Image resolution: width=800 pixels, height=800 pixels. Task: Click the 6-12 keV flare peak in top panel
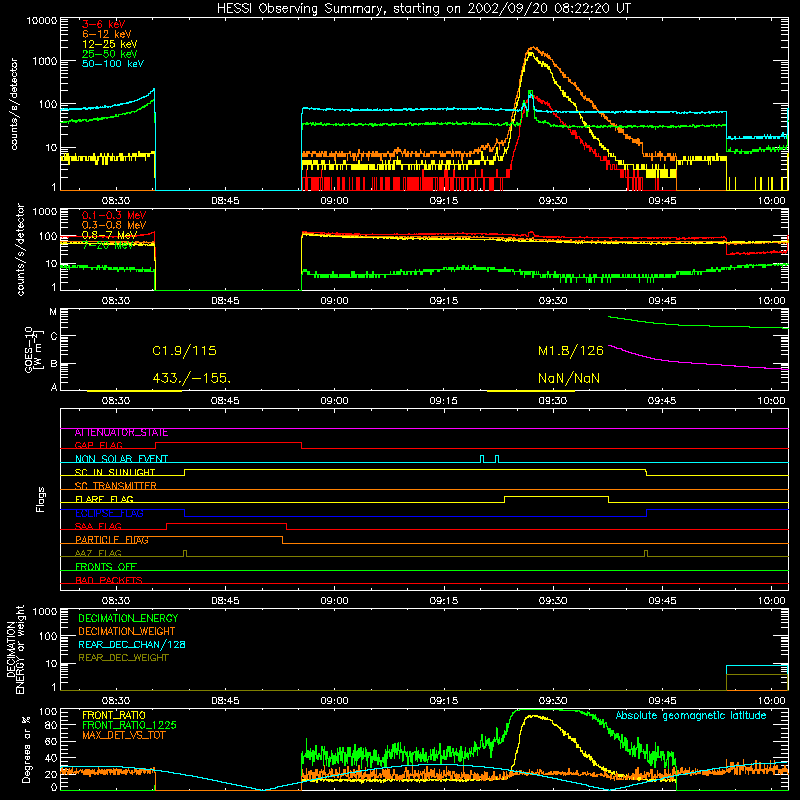533,48
